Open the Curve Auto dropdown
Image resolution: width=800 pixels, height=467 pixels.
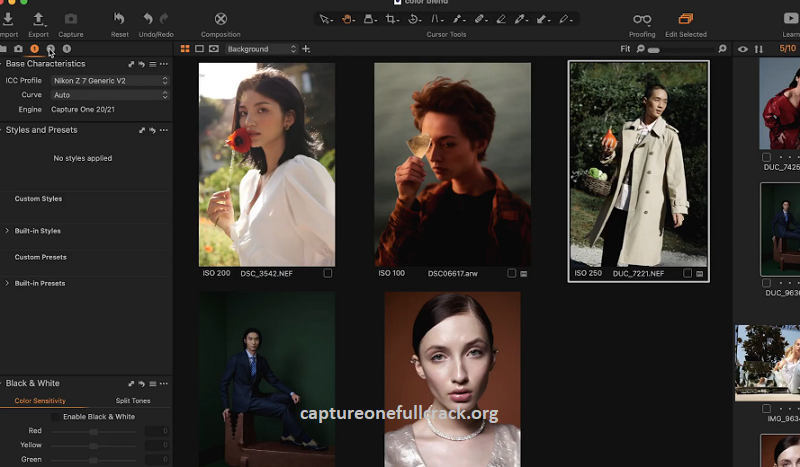110,95
